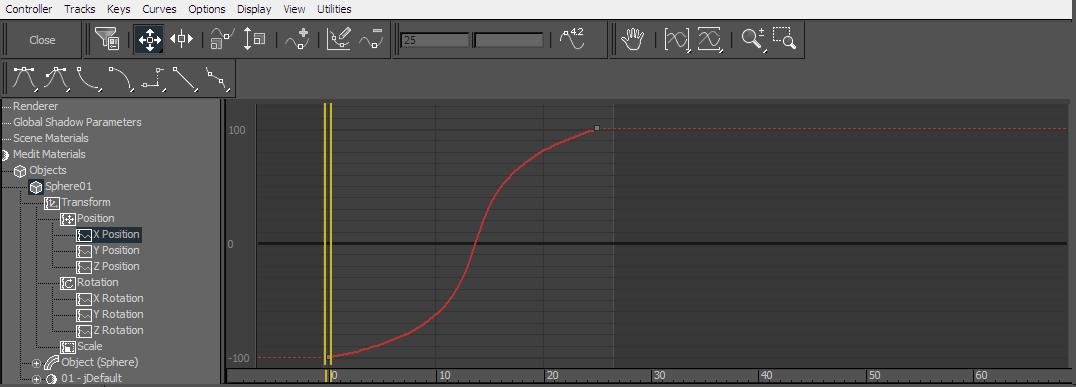The height and width of the screenshot is (387, 1076).
Task: Choose the Add Keys tool
Action: click(x=297, y=40)
